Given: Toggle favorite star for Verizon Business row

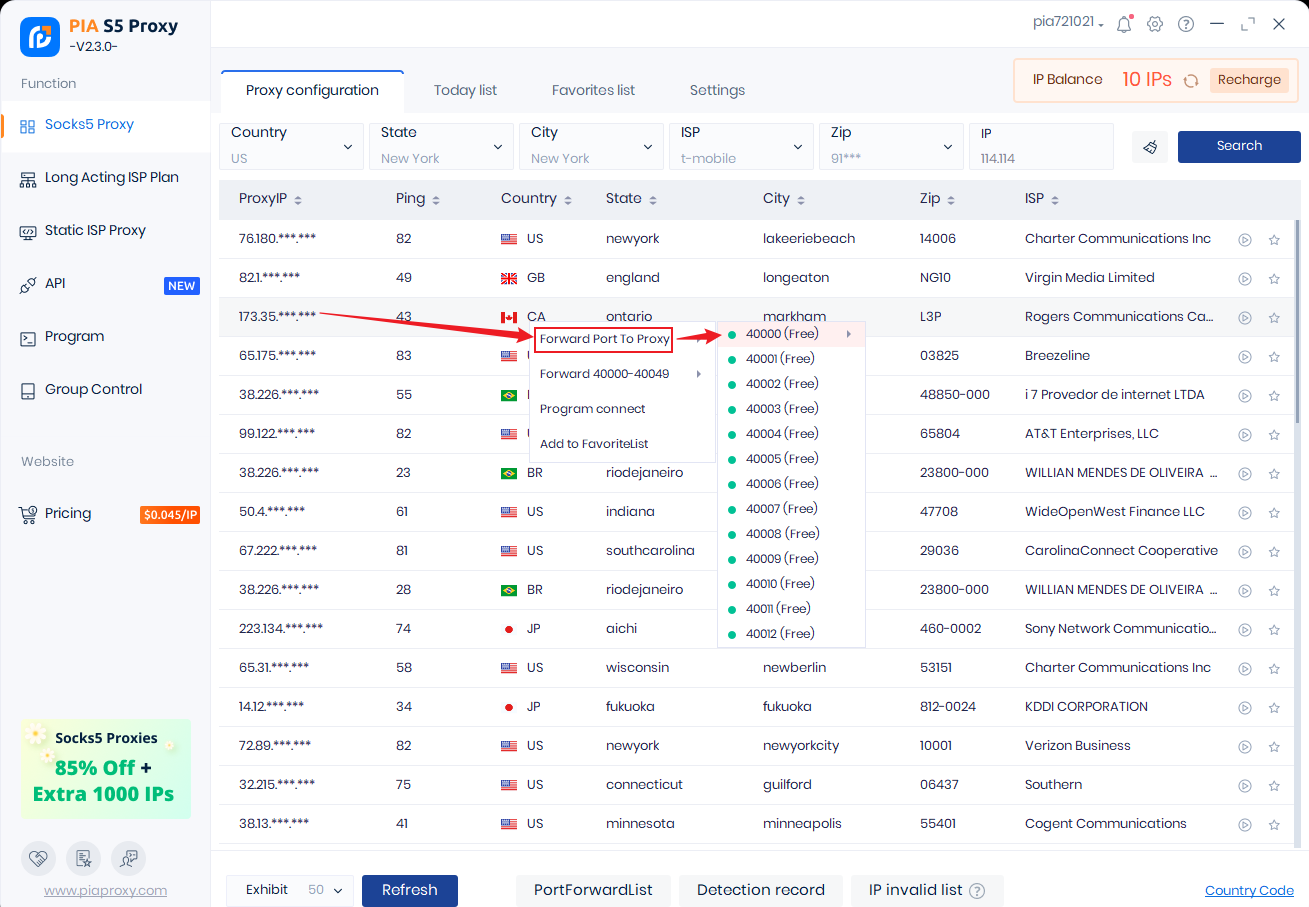Looking at the screenshot, I should pos(1274,747).
